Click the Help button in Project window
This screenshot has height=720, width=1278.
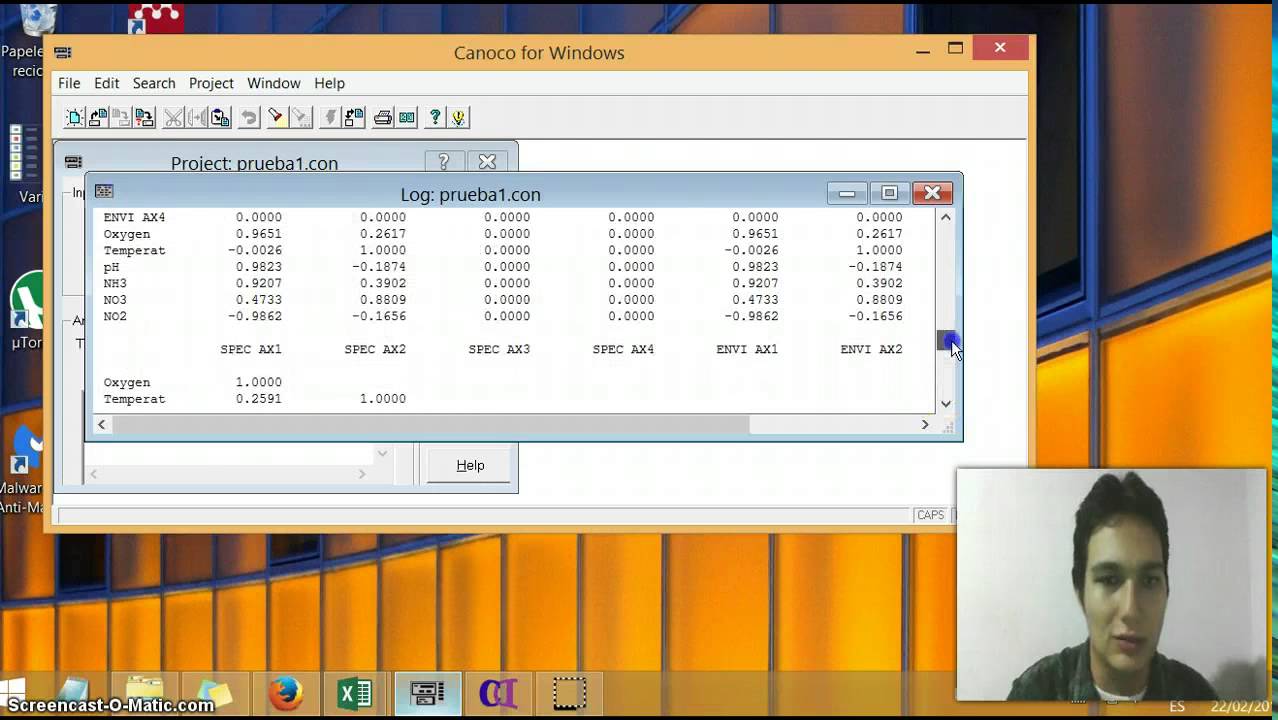point(470,465)
